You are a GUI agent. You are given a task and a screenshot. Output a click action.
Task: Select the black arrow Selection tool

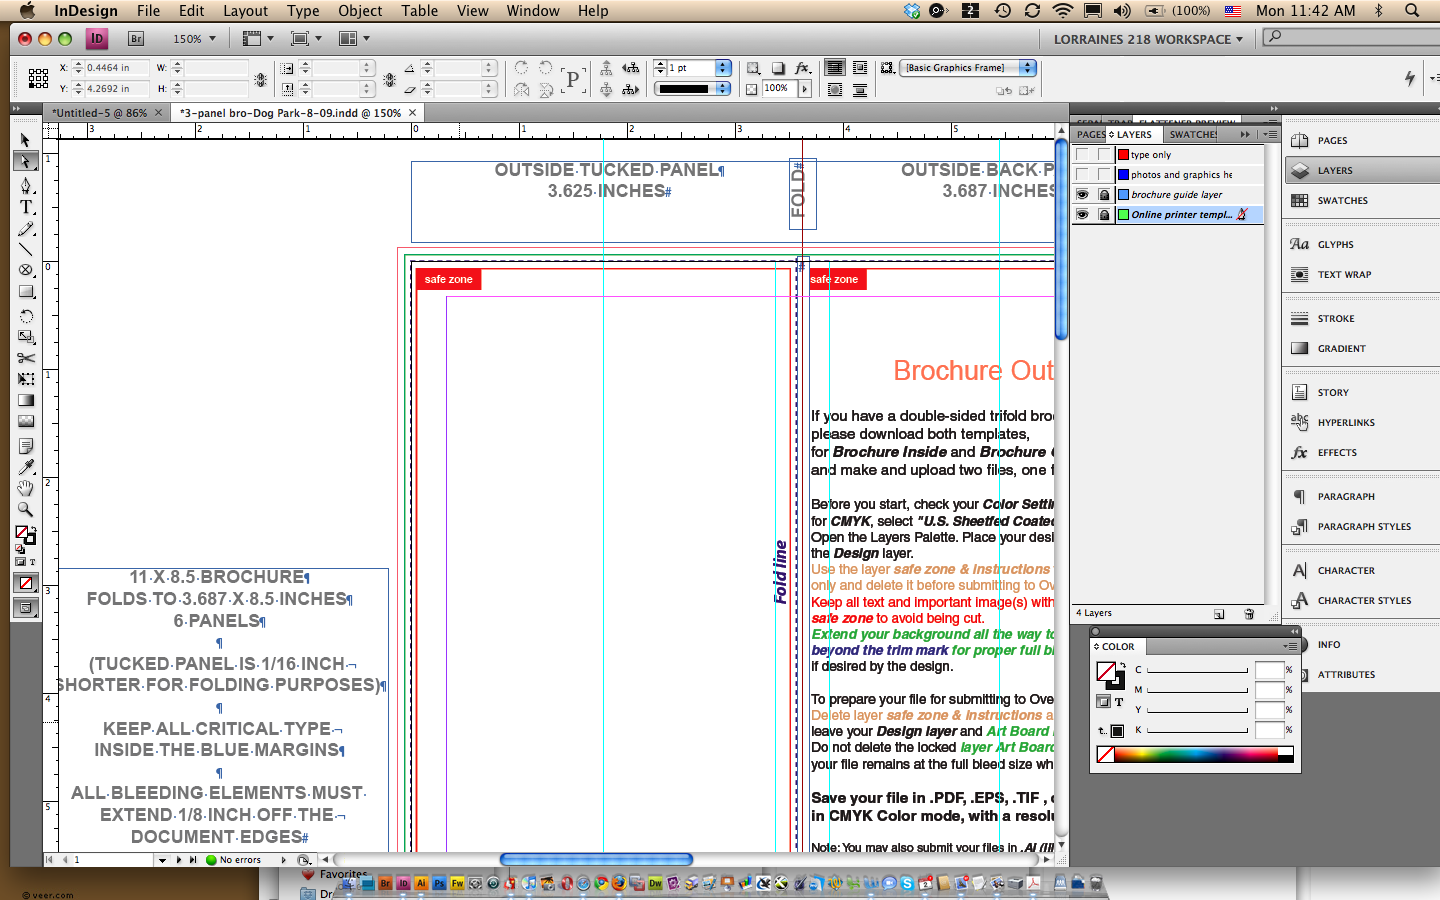[x=26, y=140]
